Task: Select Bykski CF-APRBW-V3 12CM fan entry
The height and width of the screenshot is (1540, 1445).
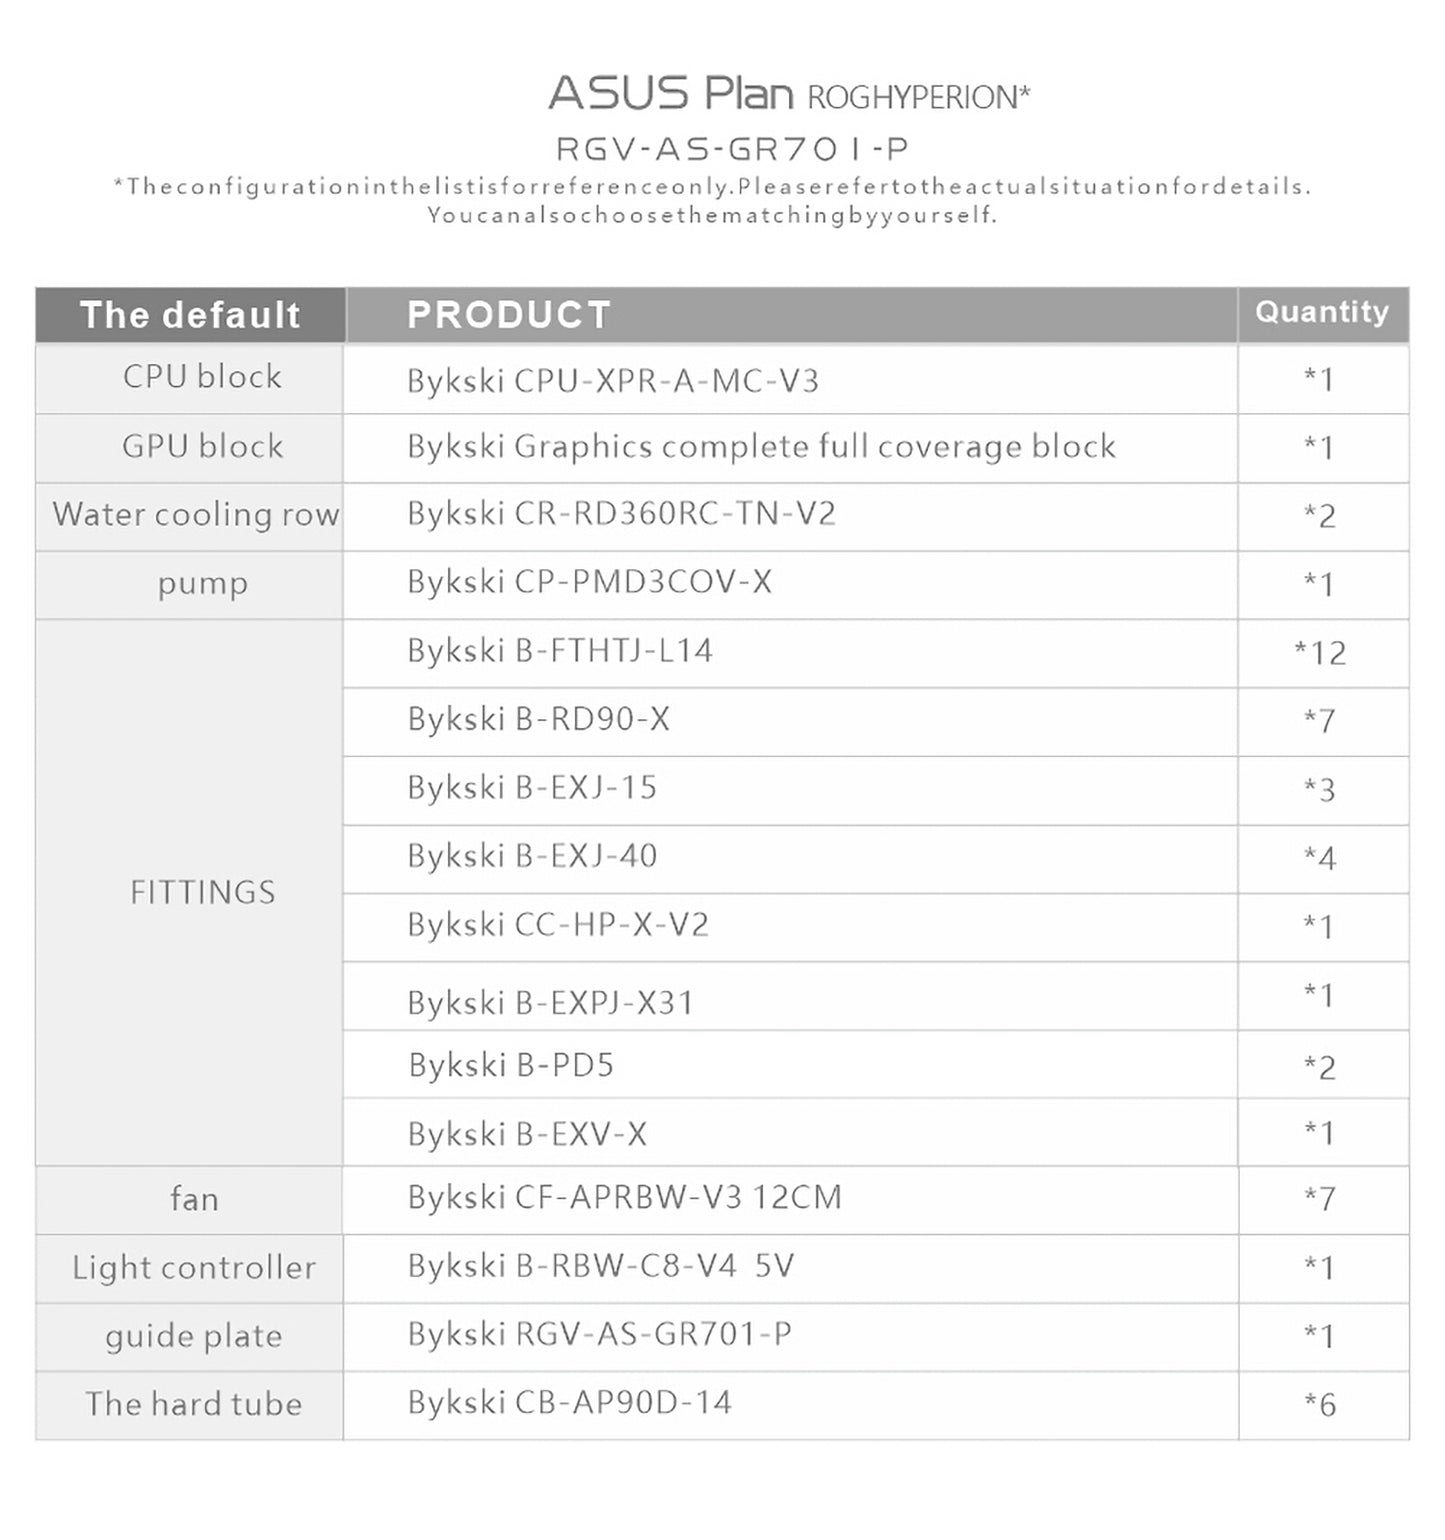Action: click(624, 1197)
